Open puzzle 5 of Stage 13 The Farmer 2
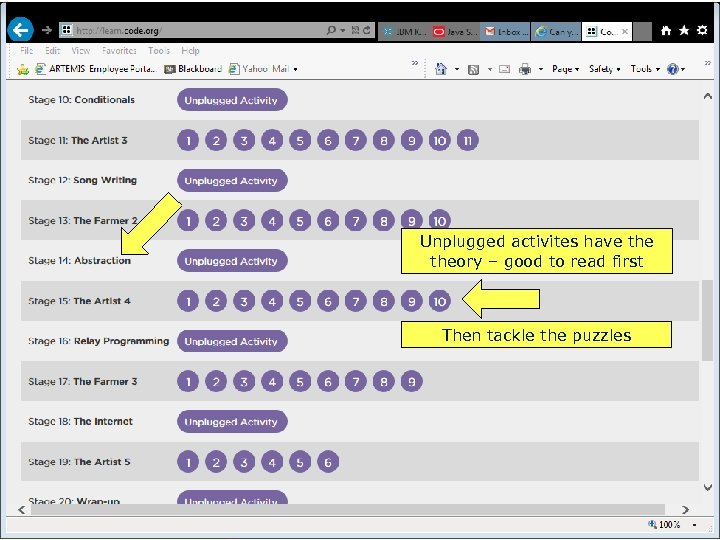 click(300, 221)
